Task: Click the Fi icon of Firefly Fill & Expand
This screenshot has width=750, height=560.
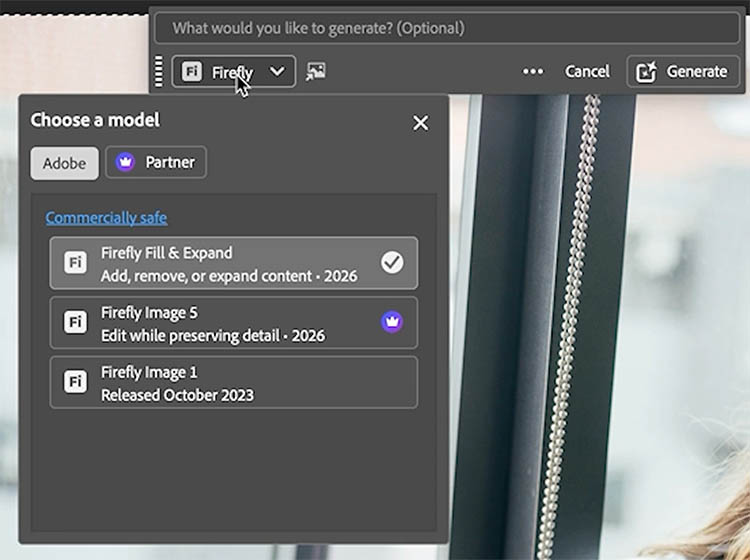Action: pos(76,263)
